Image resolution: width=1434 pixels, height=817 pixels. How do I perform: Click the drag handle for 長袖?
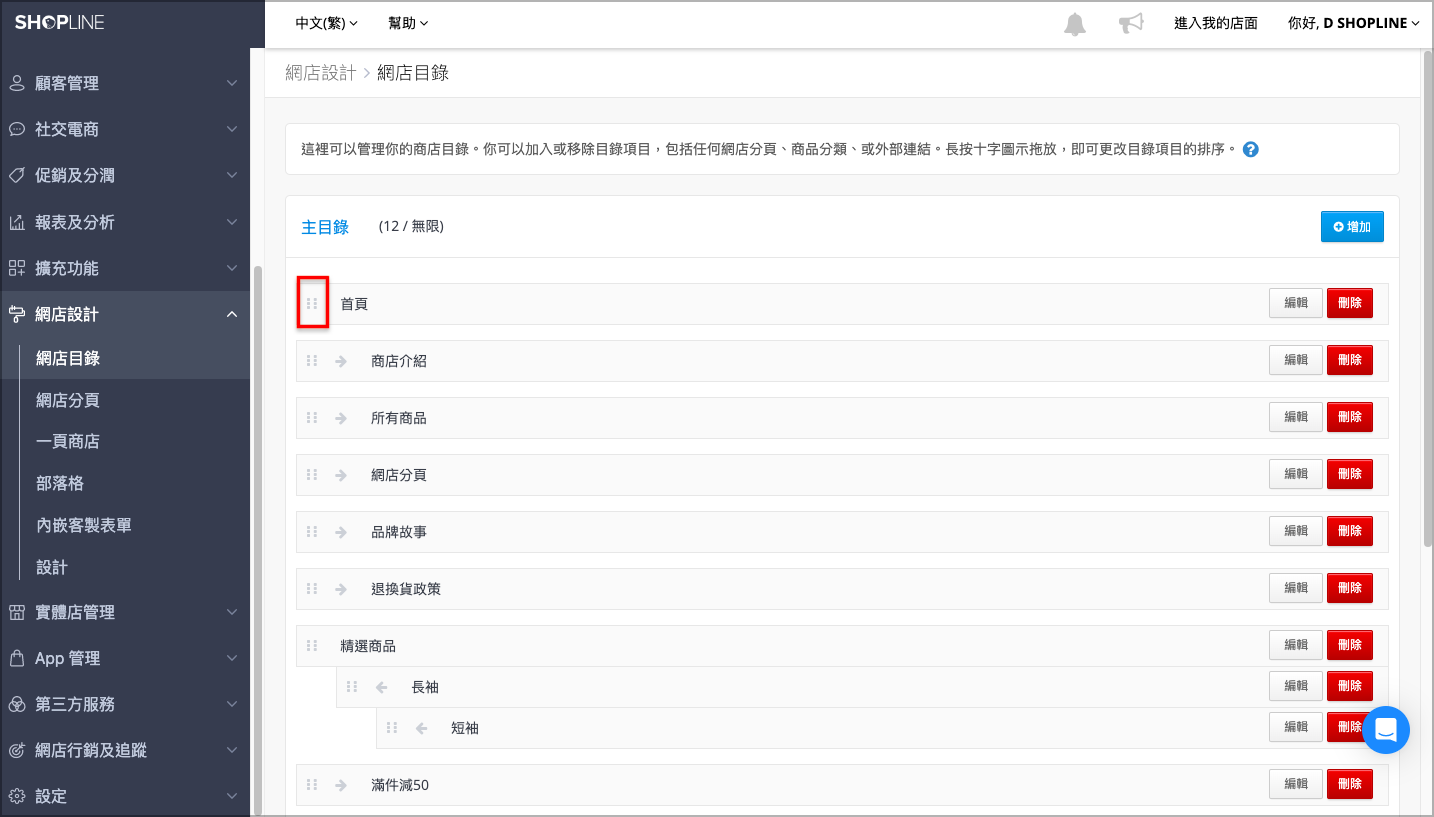click(352, 687)
